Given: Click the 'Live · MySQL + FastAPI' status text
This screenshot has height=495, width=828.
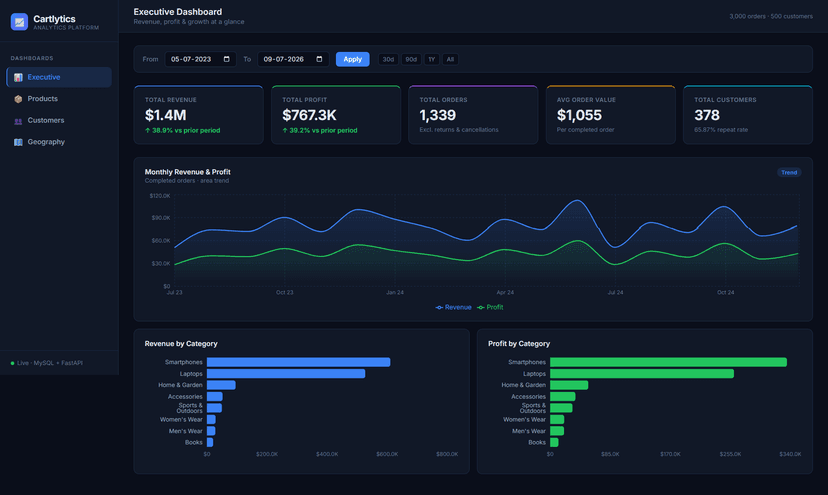Looking at the screenshot, I should [x=50, y=363].
